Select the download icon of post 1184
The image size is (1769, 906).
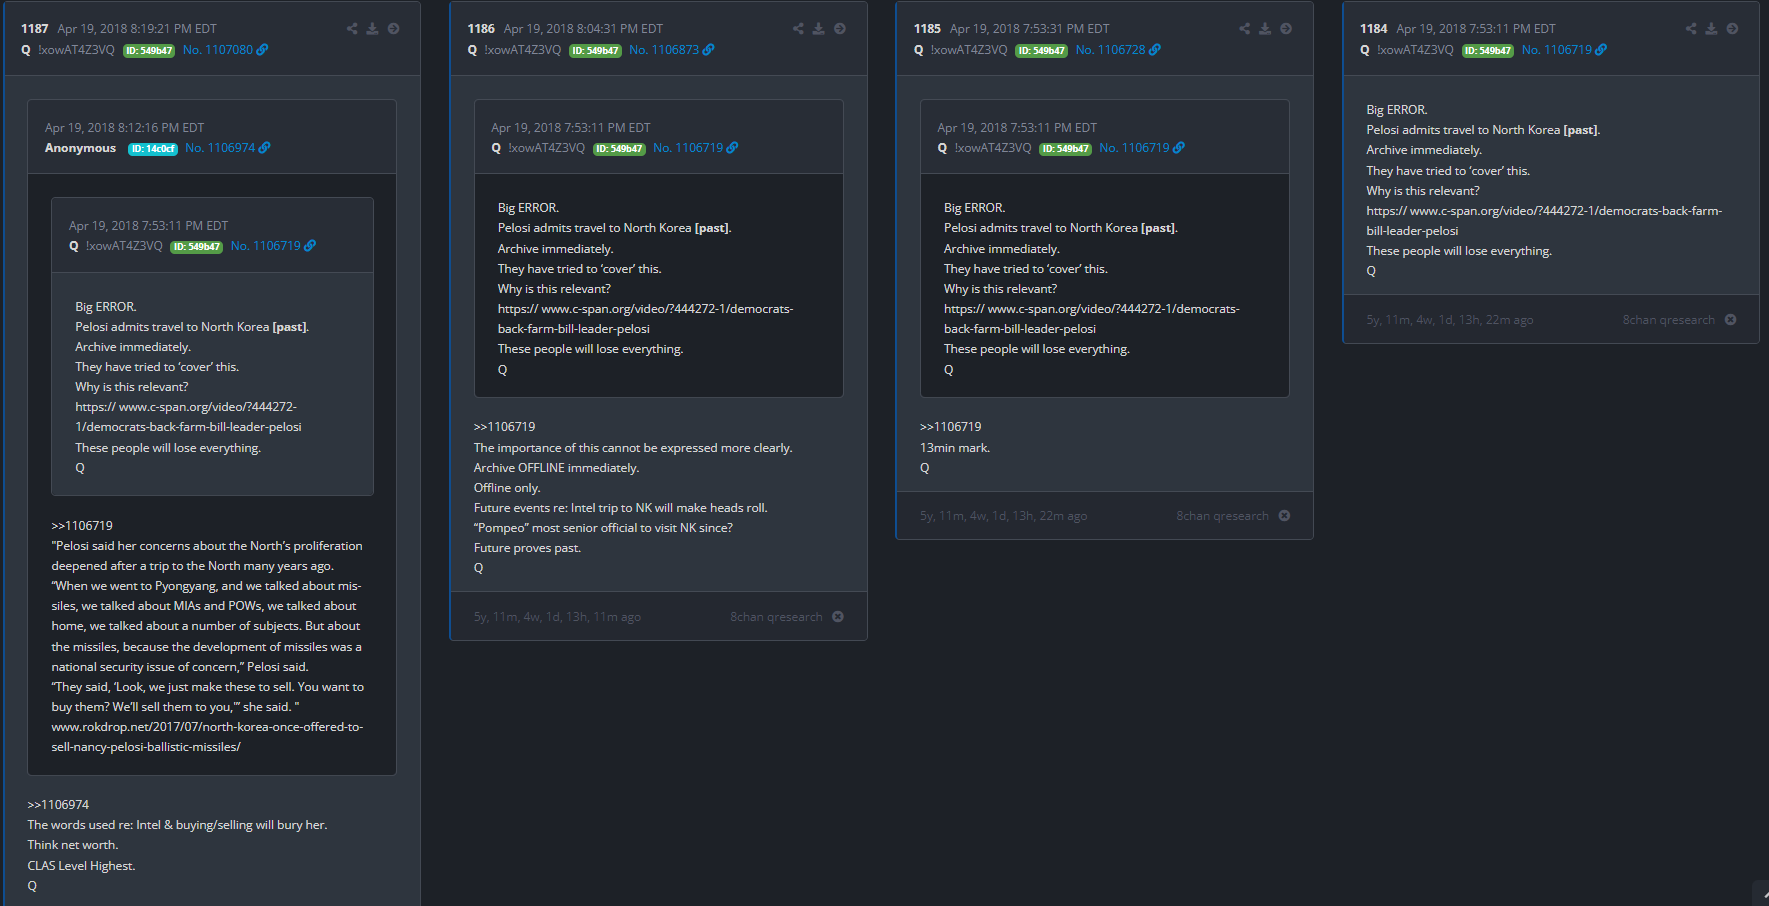[x=1711, y=29]
